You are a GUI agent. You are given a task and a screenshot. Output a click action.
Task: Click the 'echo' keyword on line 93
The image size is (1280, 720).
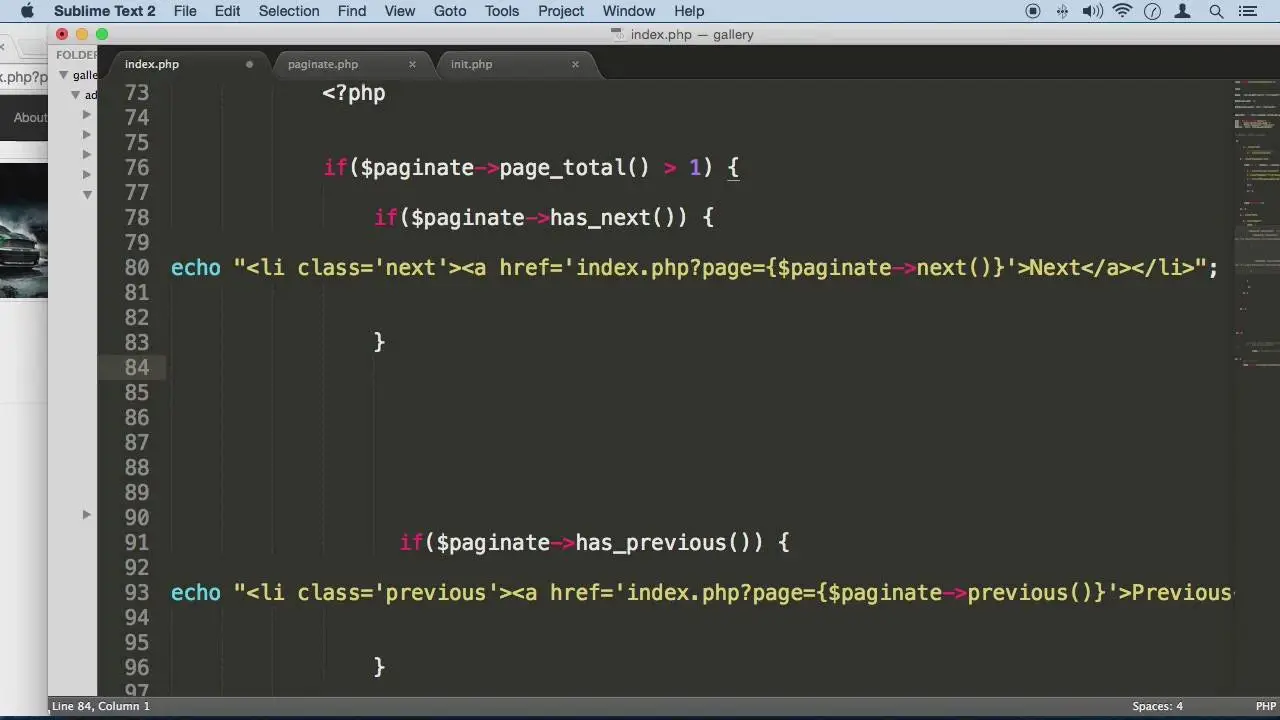(196, 593)
